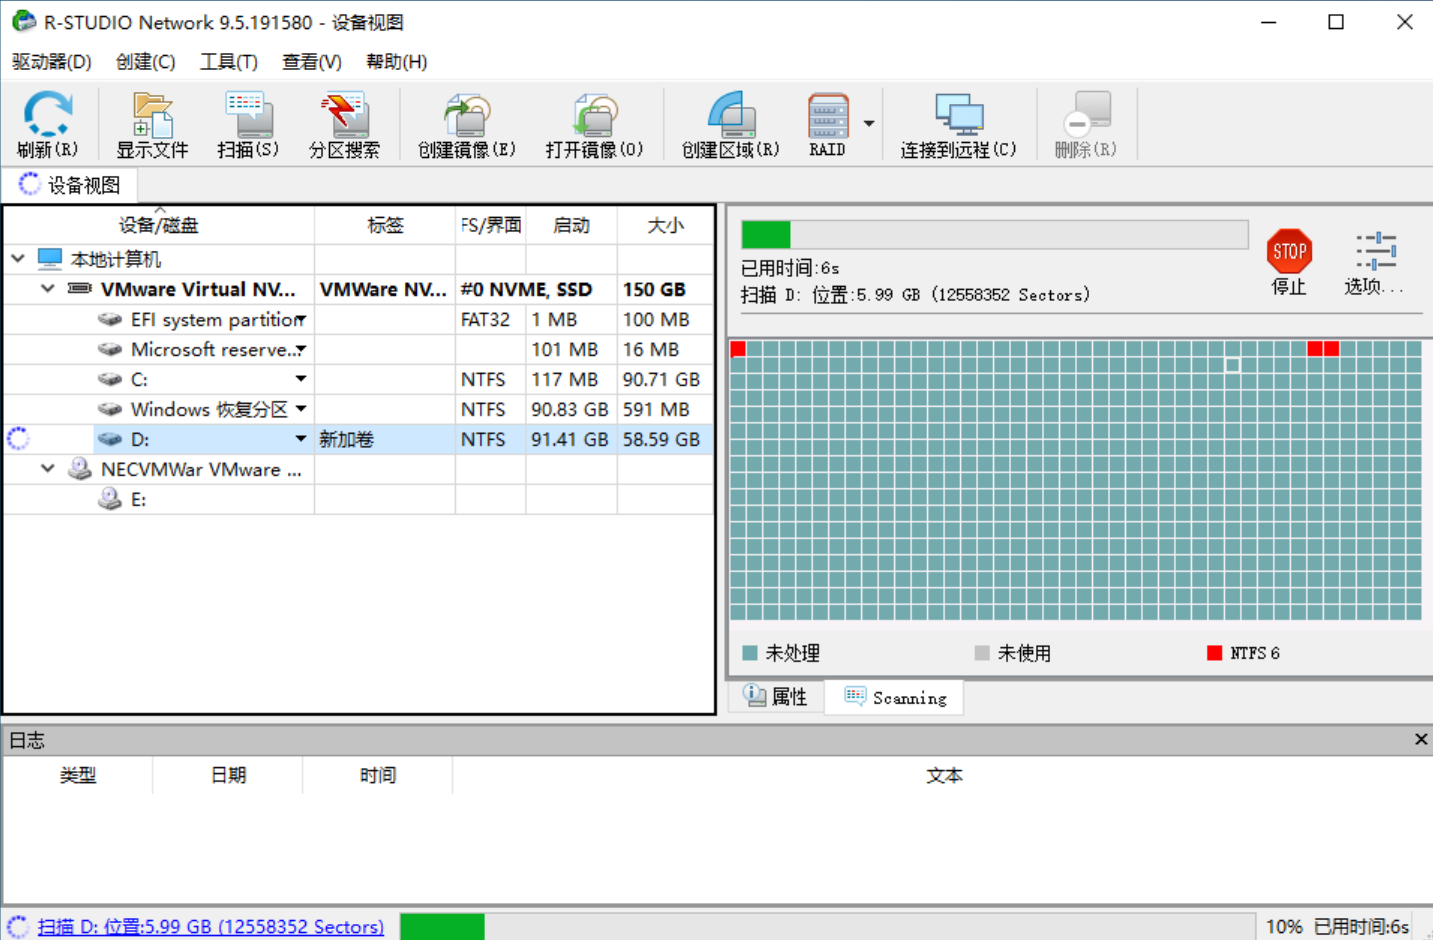
Task: Collapse the 本地计算机 tree node
Action: coord(18,259)
